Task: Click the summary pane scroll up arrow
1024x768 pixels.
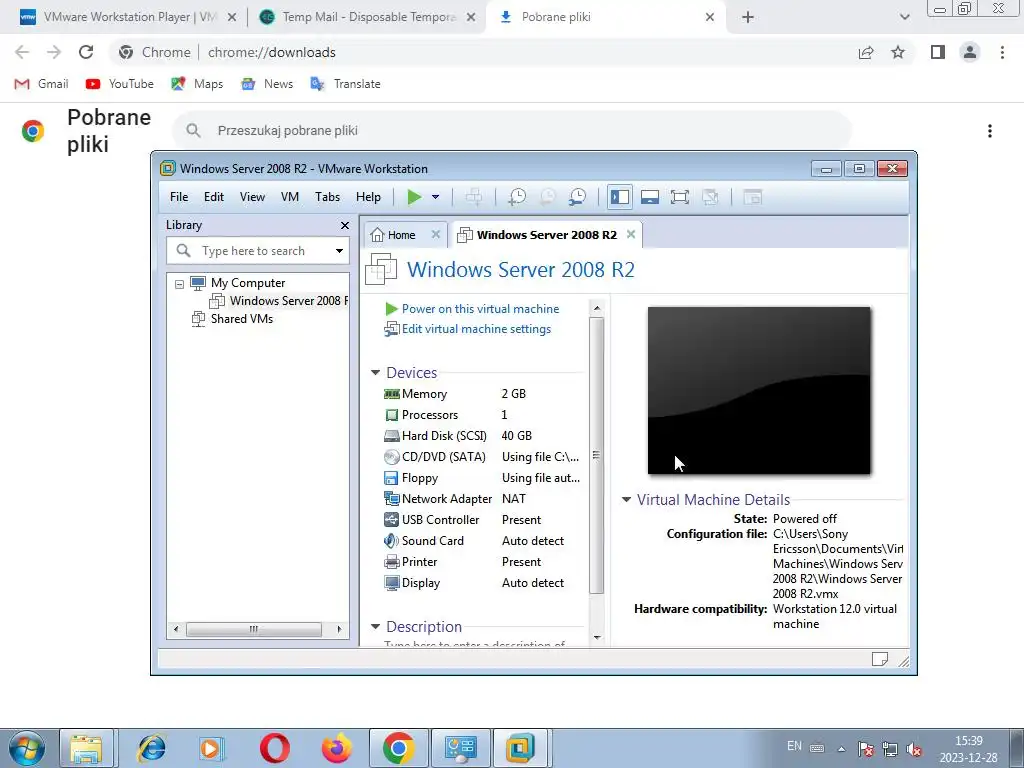Action: pos(597,308)
